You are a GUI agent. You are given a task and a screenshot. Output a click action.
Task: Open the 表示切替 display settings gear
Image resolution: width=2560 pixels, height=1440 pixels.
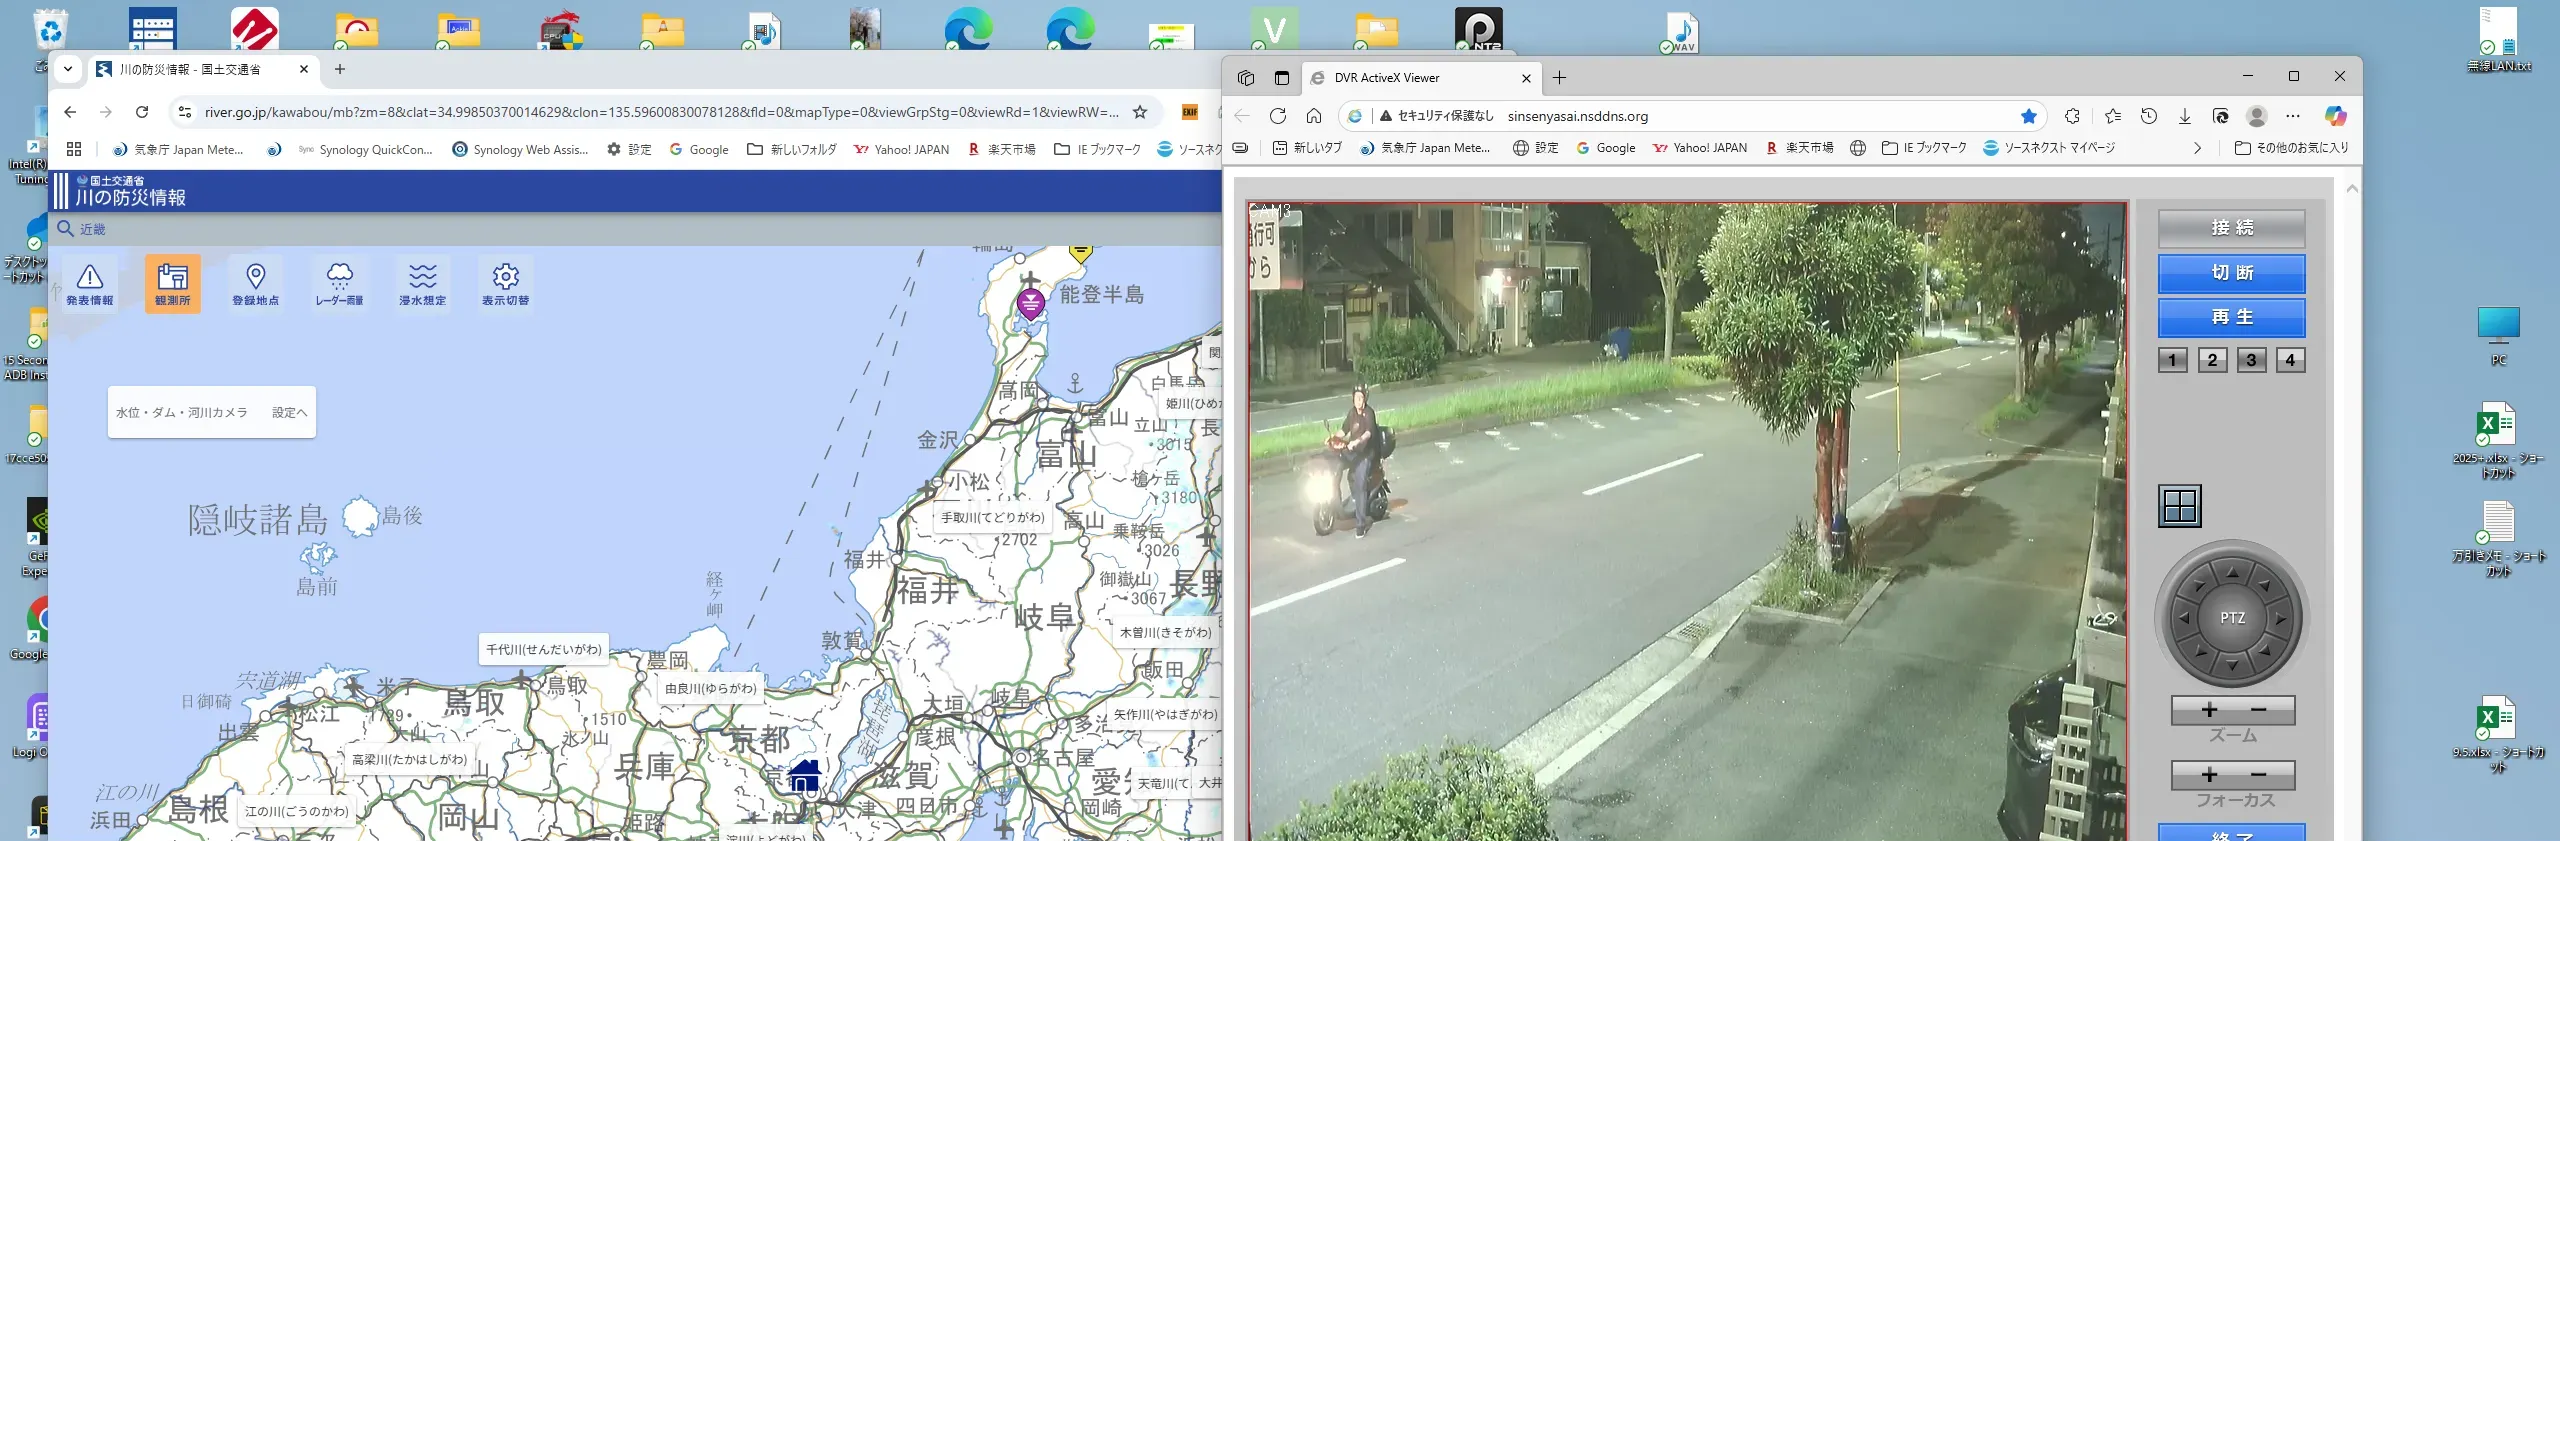(x=505, y=283)
